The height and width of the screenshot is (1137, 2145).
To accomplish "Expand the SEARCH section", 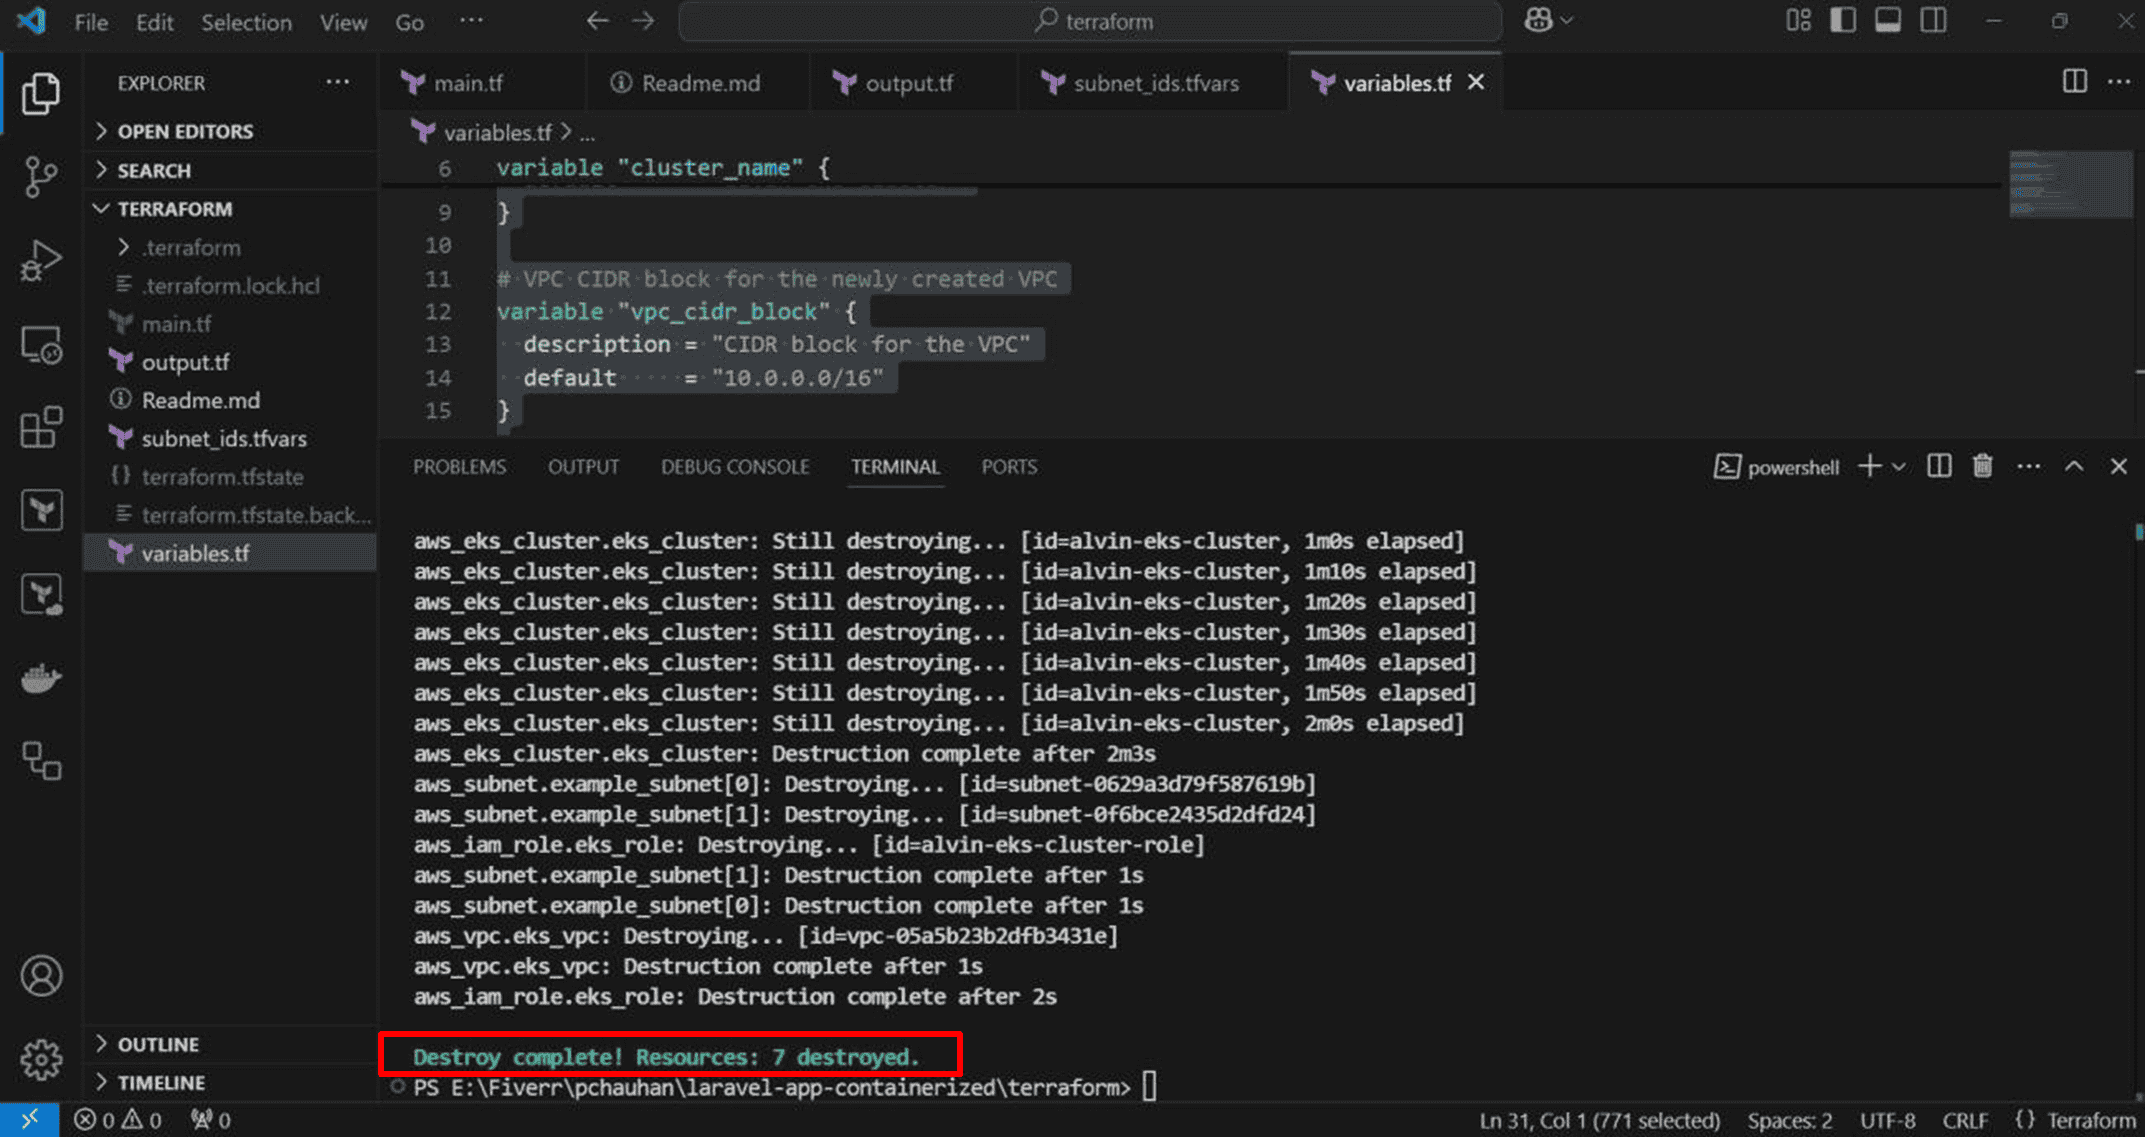I will point(230,170).
